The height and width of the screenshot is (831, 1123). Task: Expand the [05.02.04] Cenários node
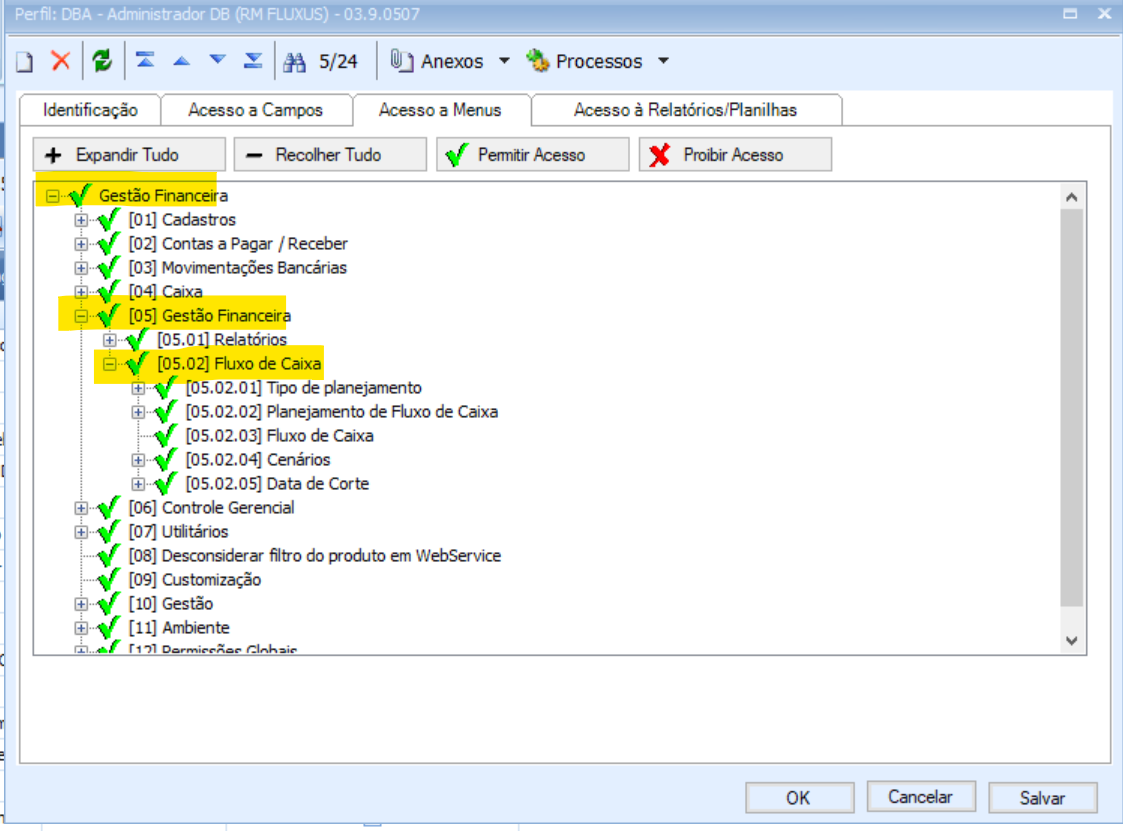(138, 460)
